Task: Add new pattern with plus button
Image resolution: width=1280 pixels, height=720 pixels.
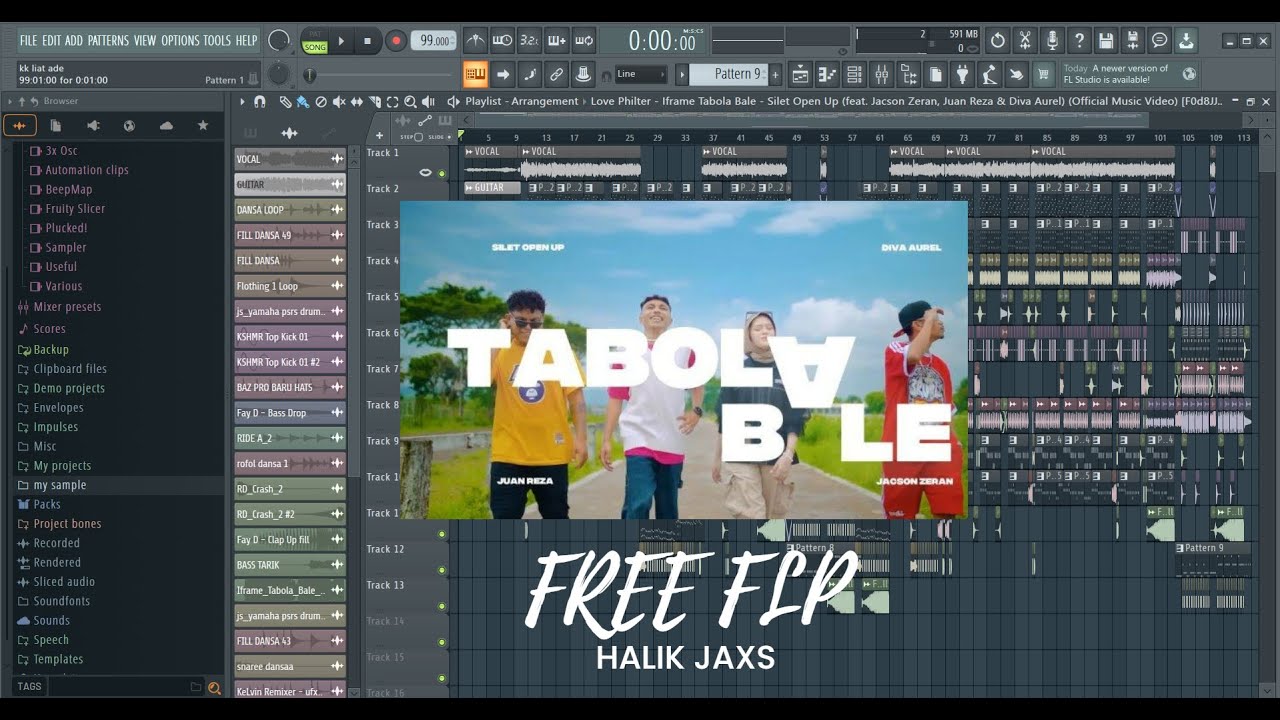Action: [x=774, y=74]
